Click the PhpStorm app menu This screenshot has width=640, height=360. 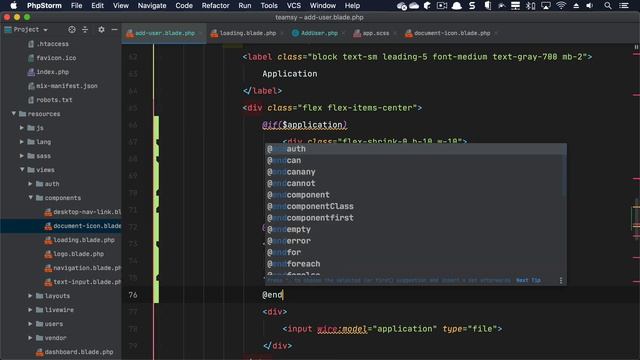point(44,6)
